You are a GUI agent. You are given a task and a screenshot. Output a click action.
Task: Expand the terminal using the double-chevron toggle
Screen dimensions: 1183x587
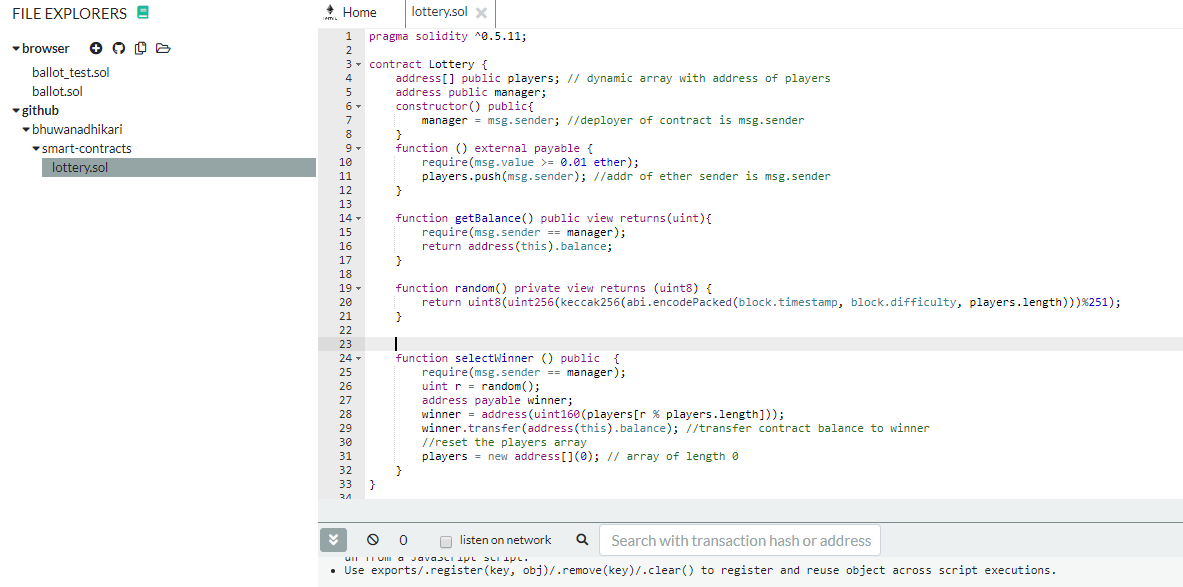coord(333,539)
